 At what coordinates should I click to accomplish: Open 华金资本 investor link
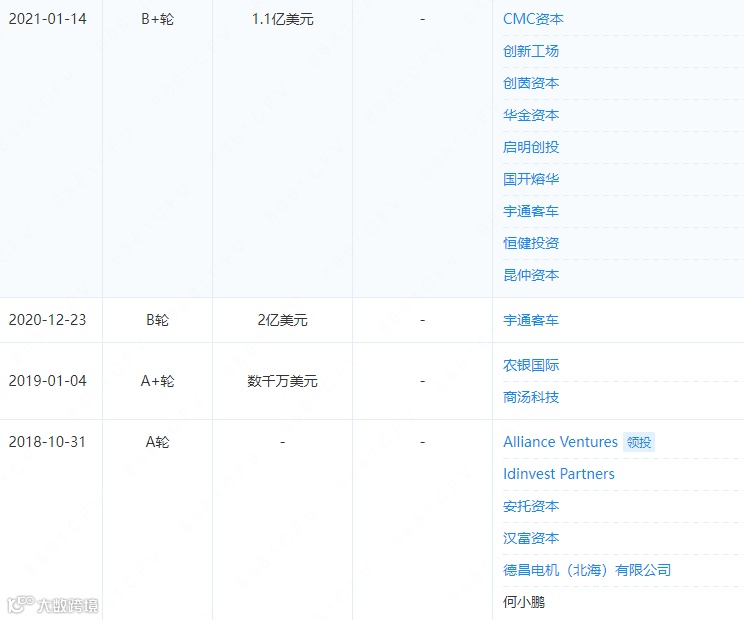coord(530,115)
